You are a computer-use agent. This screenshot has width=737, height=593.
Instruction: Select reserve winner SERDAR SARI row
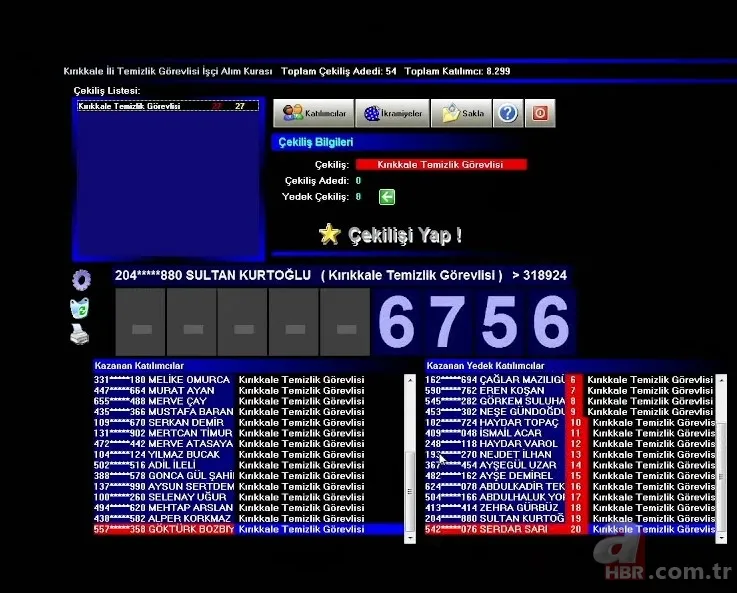click(x=570, y=530)
